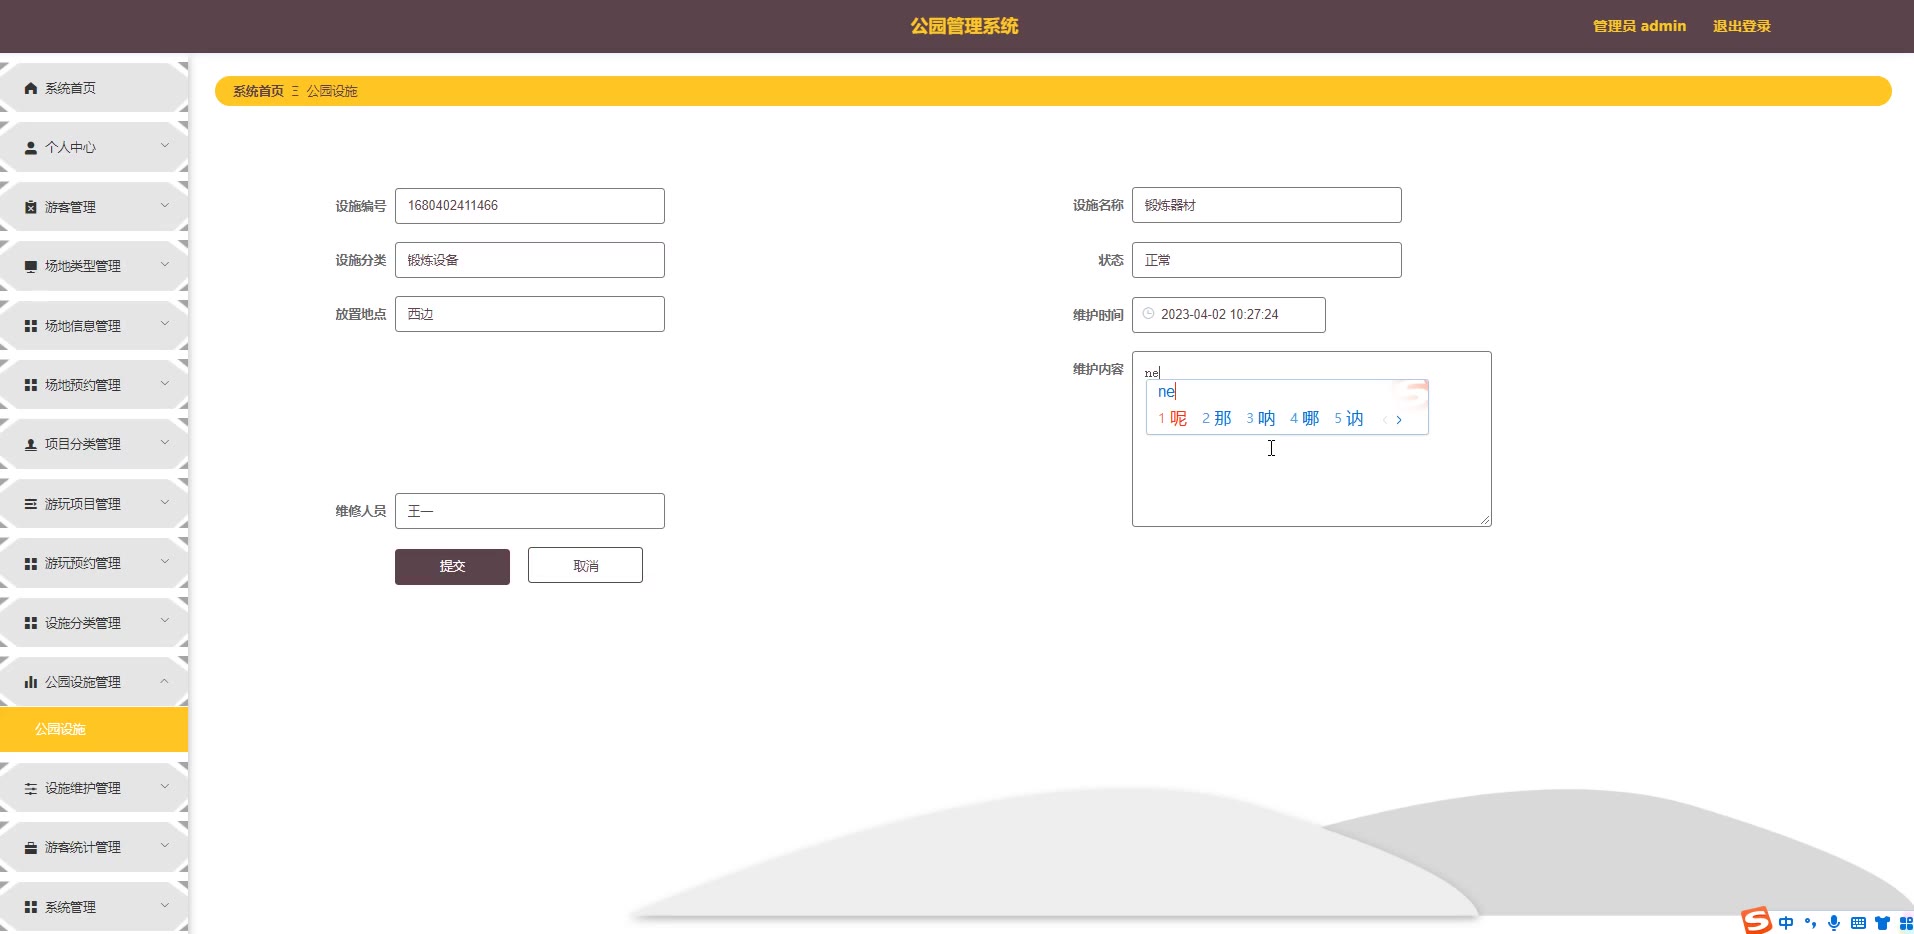Viewport: 1914px width, 934px height.
Task: Expand the 系统管理 chevron
Action: pyautogui.click(x=165, y=905)
